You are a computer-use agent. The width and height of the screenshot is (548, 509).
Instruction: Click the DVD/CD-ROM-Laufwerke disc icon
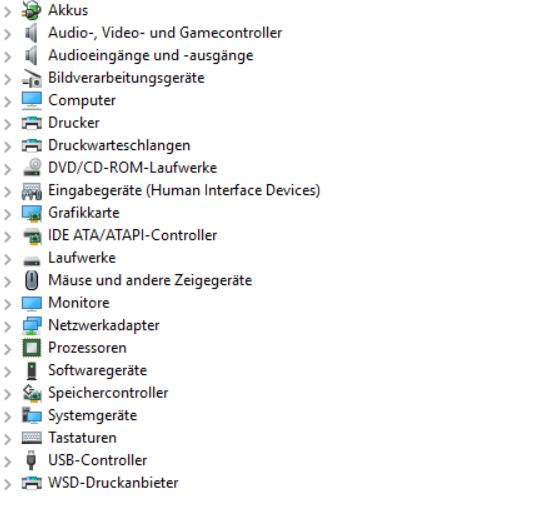click(31, 167)
